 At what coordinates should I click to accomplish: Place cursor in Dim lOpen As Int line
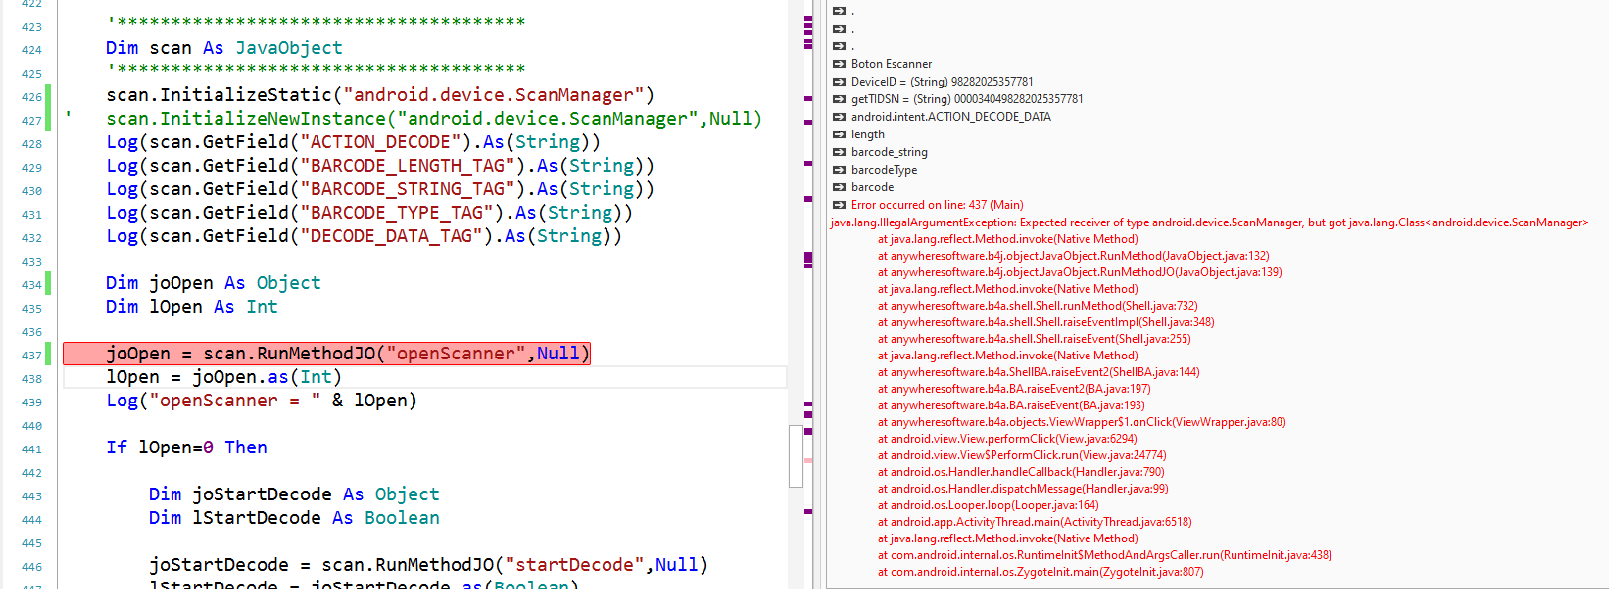point(192,307)
